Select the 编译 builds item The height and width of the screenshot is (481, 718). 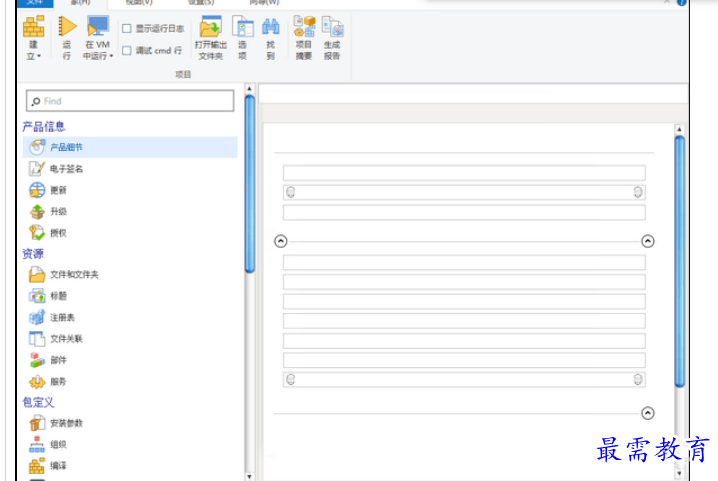click(x=48, y=465)
